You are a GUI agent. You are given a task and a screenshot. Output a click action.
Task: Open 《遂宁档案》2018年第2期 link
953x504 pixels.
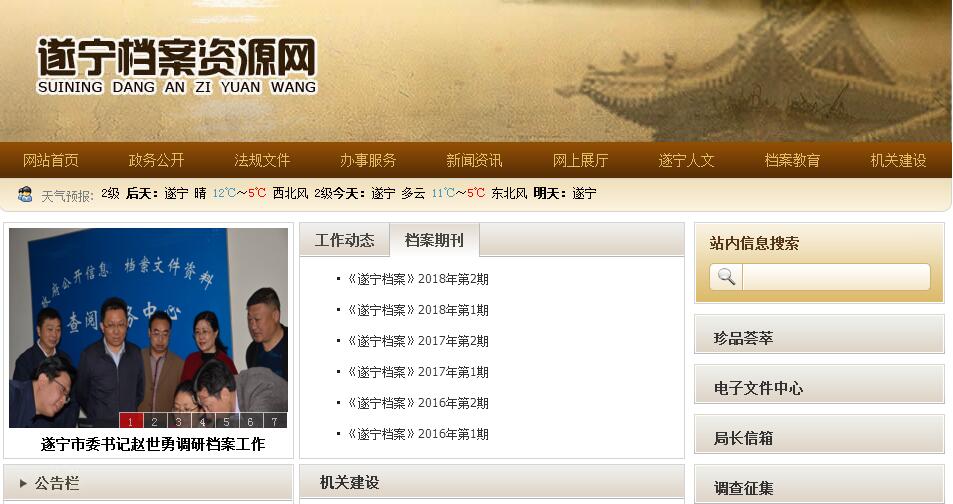point(418,279)
